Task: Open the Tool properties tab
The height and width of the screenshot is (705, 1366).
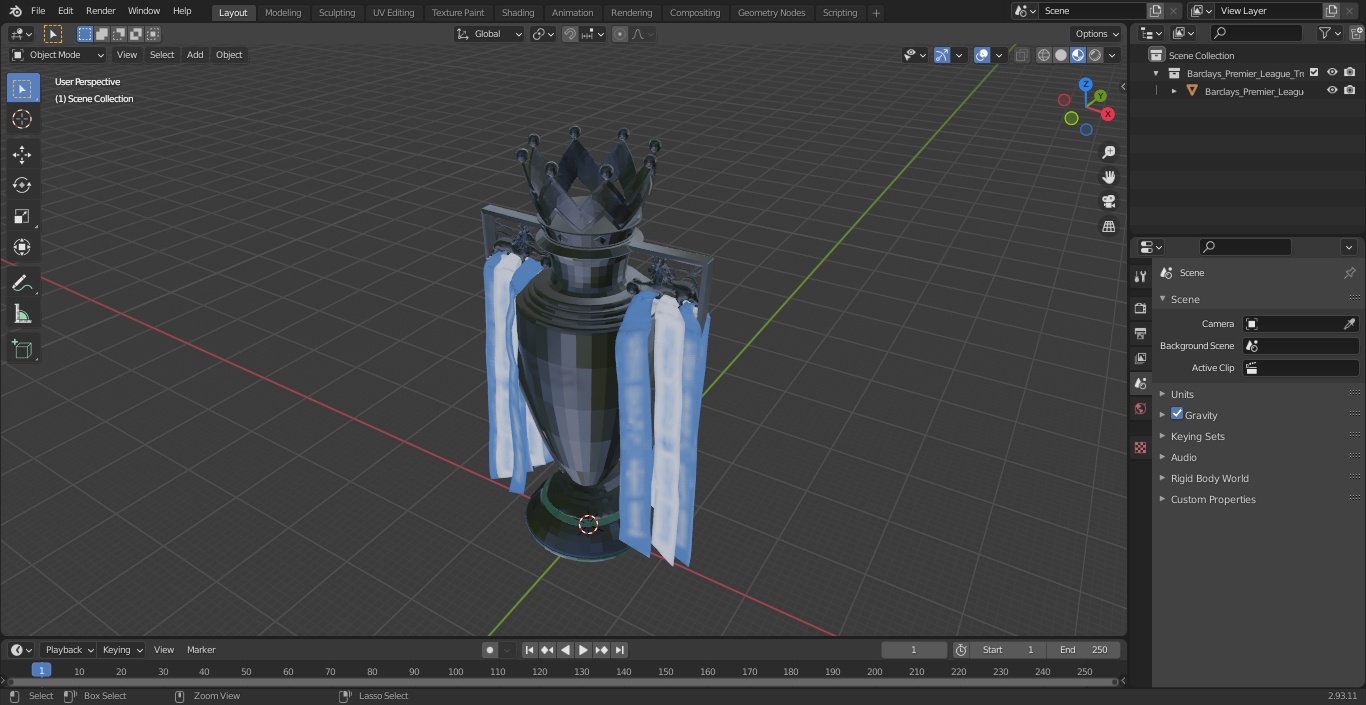Action: pyautogui.click(x=1140, y=277)
